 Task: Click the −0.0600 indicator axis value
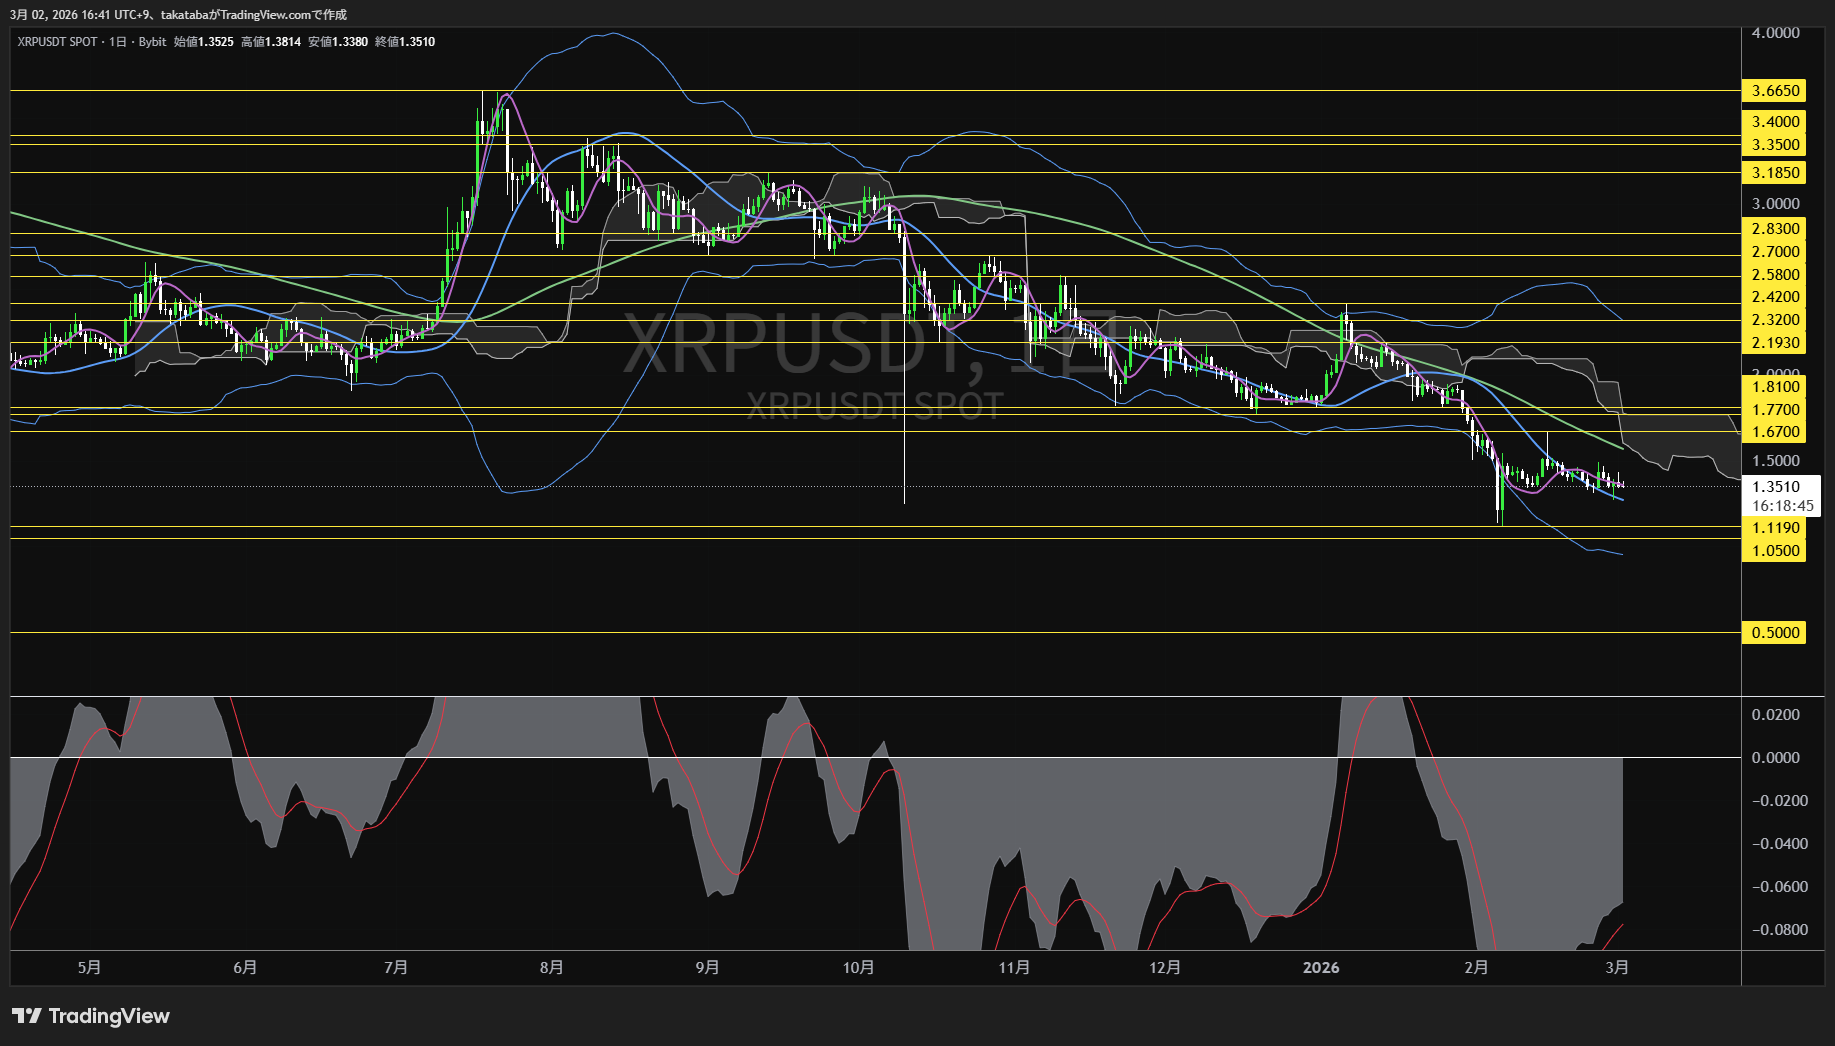point(1779,887)
